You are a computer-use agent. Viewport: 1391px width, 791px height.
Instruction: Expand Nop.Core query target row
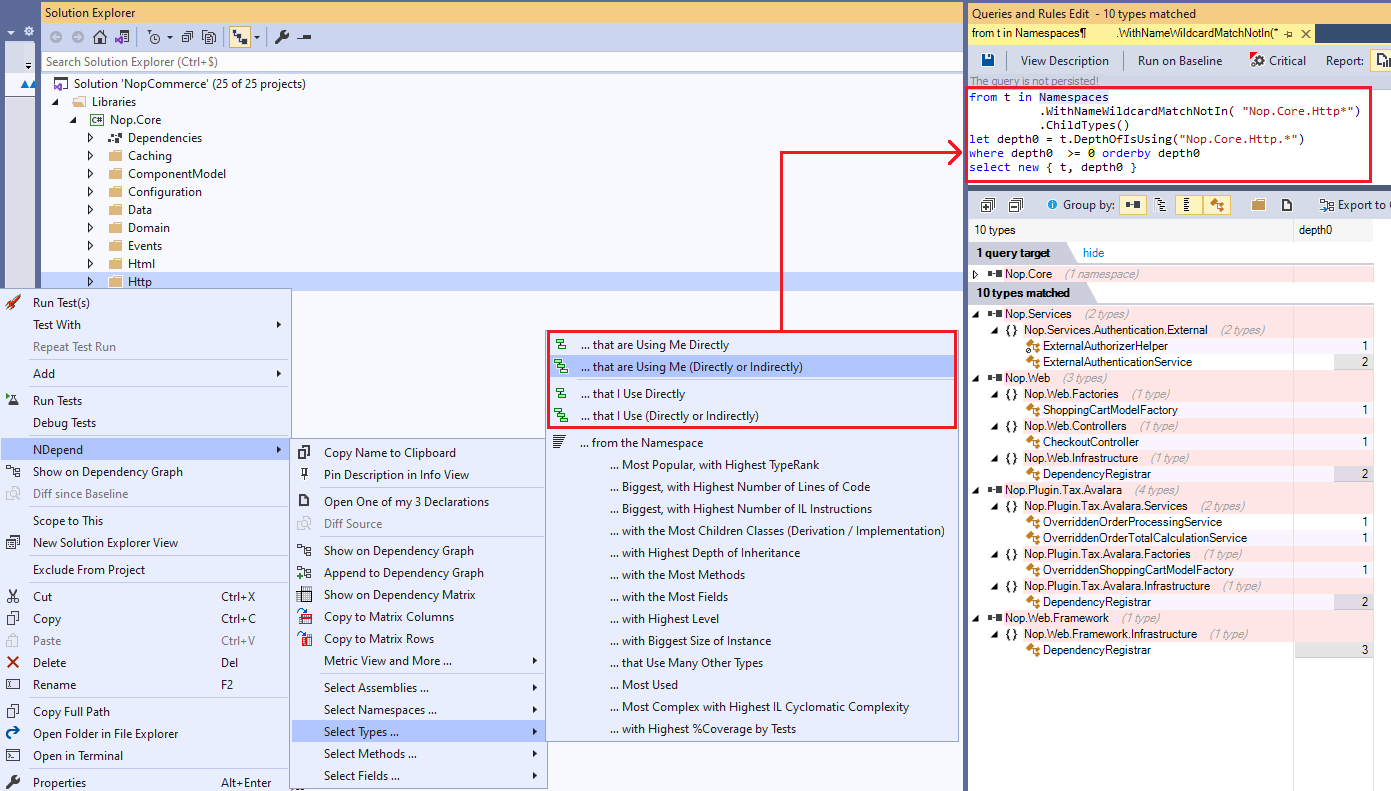(976, 274)
